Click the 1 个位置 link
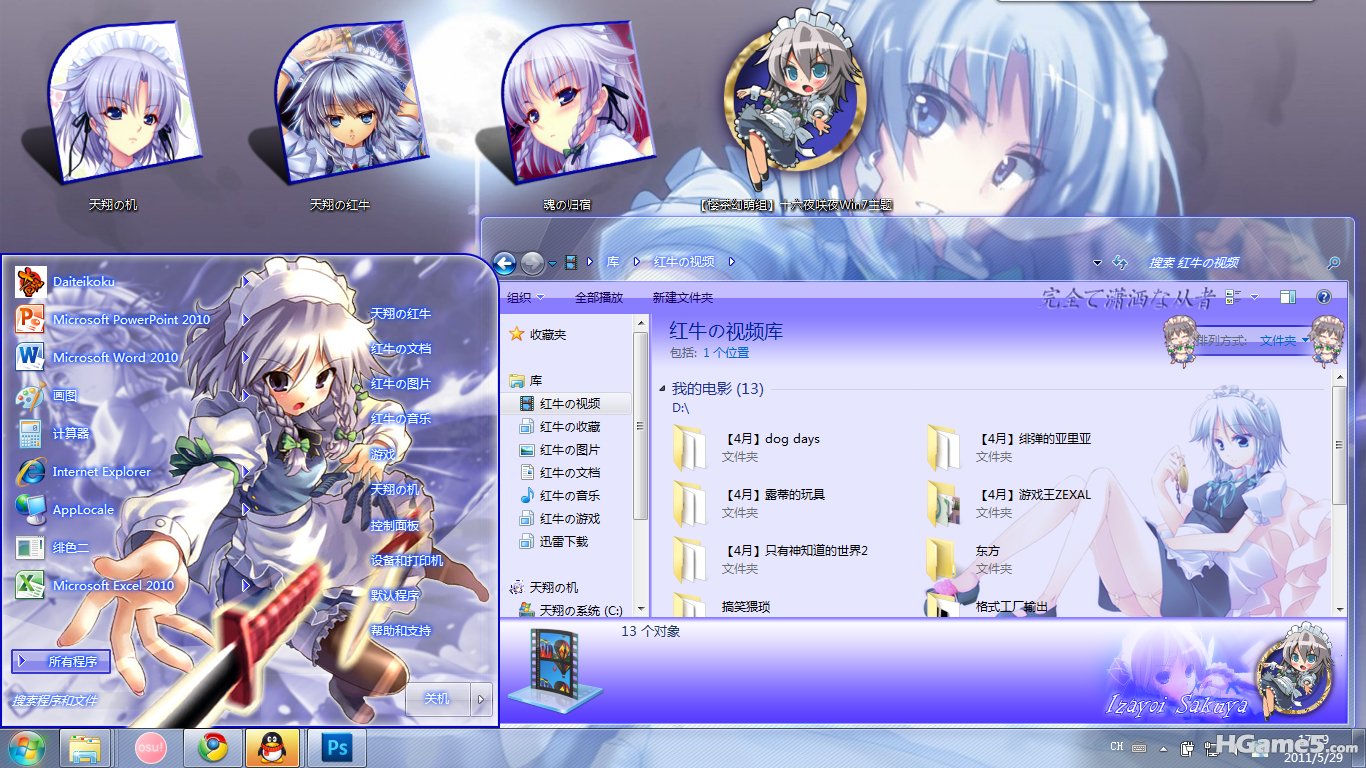Image resolution: width=1366 pixels, height=768 pixels. 726,353
